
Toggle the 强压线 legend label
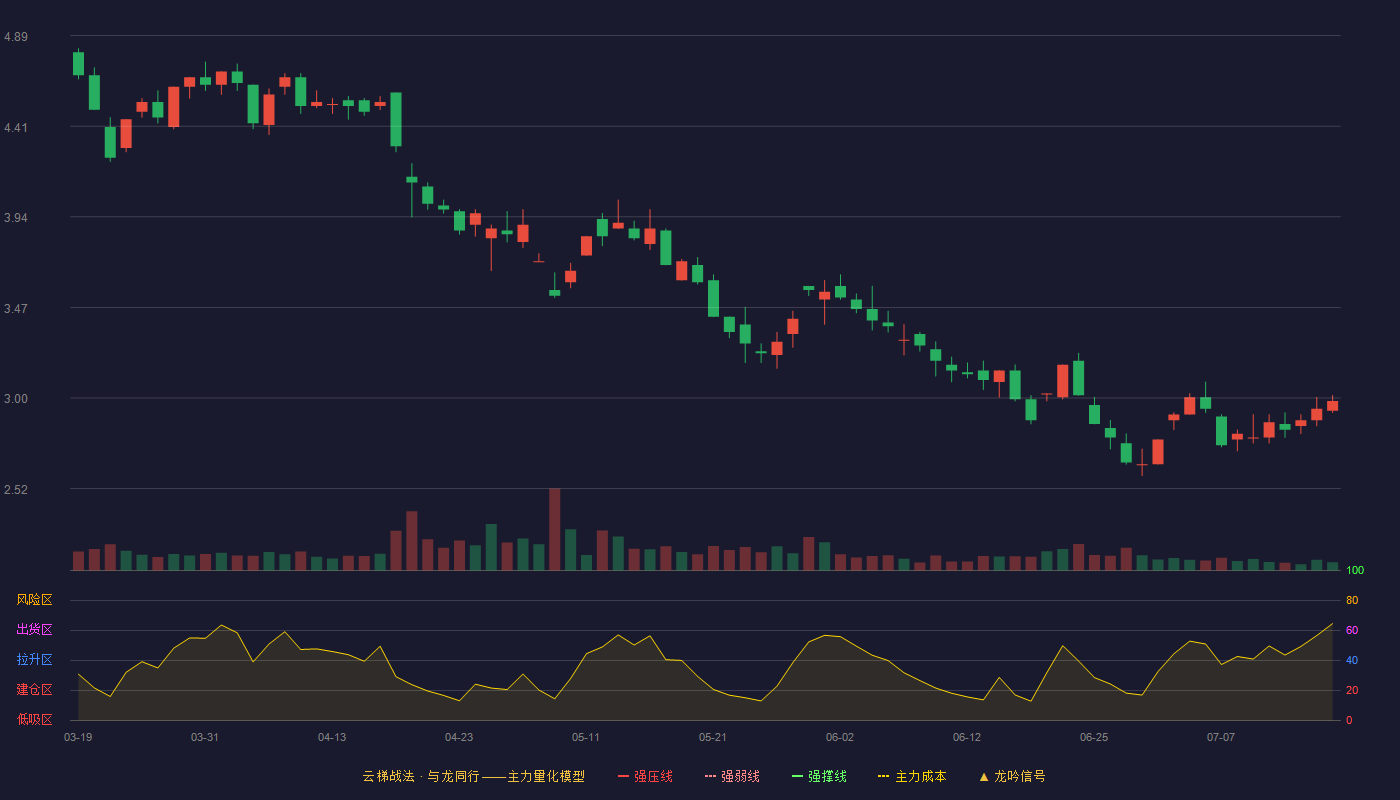(653, 776)
